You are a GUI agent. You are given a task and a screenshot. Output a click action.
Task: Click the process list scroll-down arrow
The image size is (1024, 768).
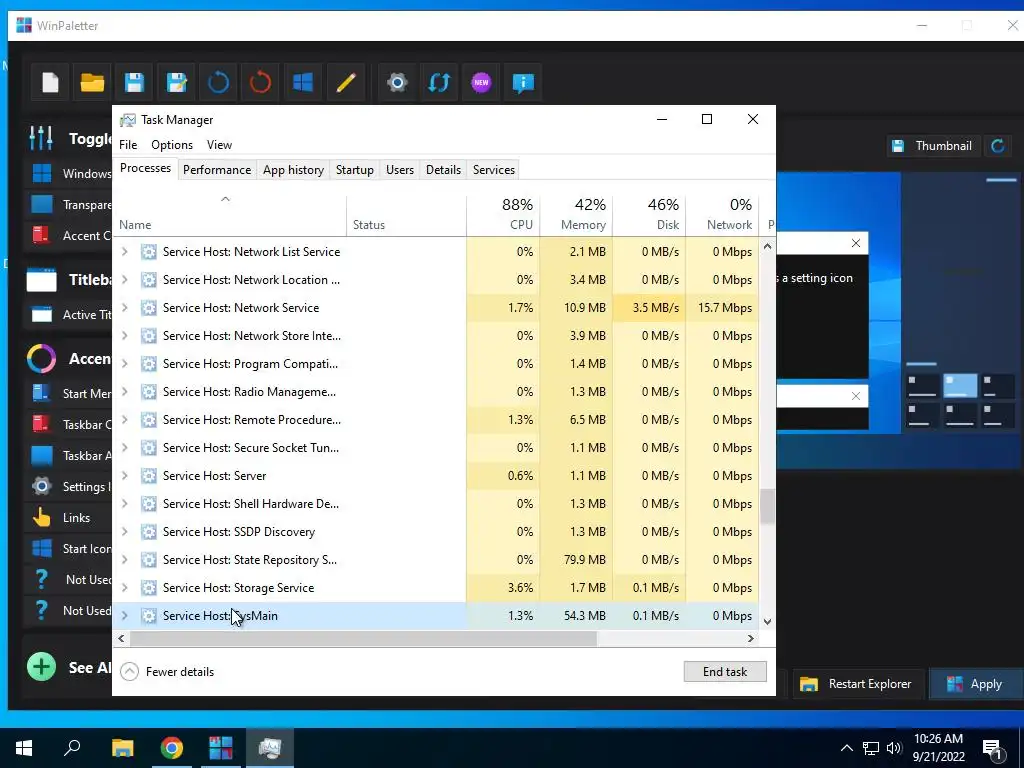click(767, 622)
